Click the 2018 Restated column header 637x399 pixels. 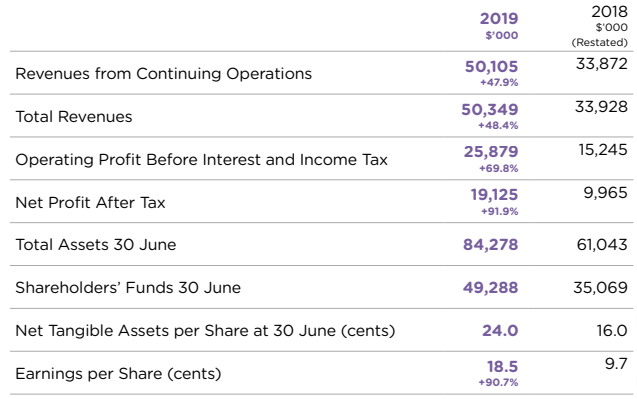pos(600,26)
